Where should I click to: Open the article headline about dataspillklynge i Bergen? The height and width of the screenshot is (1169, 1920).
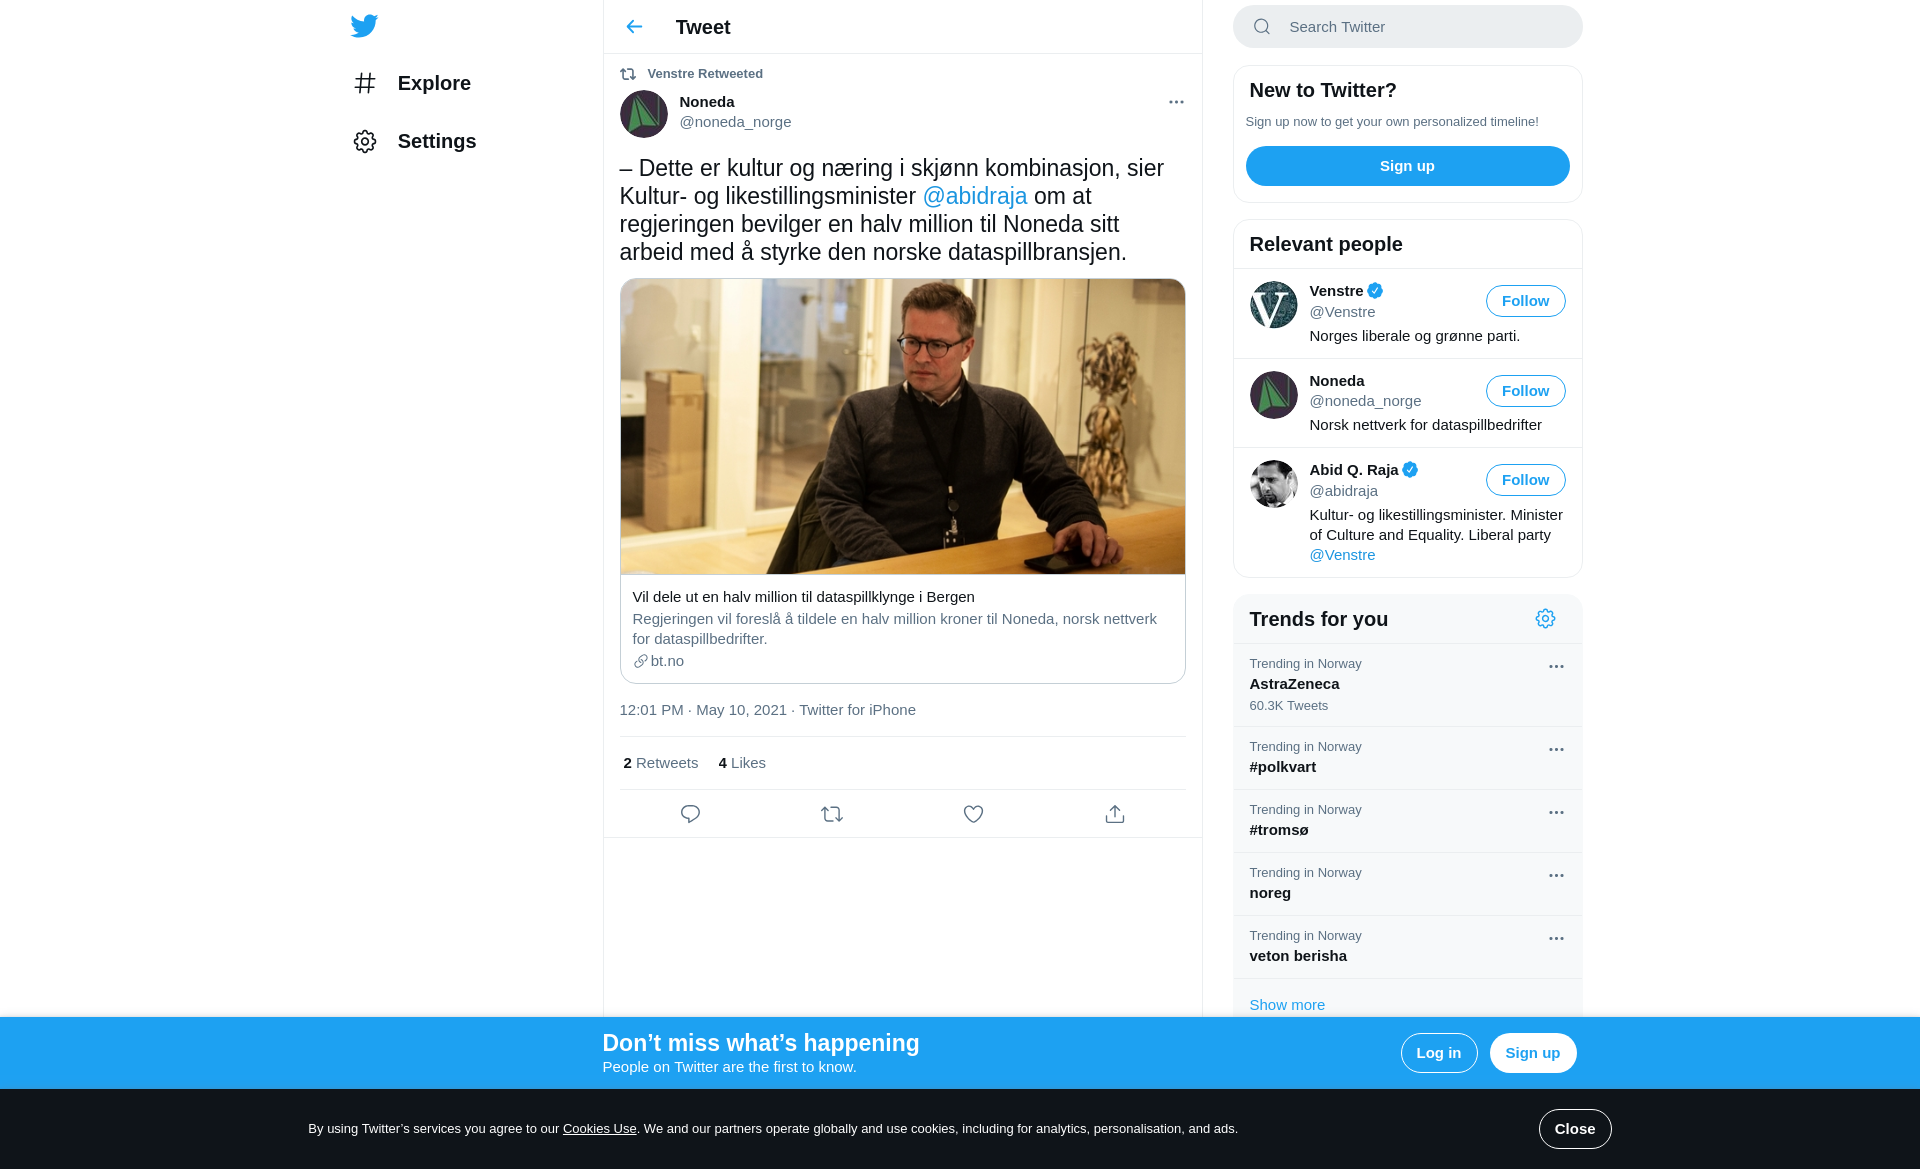point(803,597)
